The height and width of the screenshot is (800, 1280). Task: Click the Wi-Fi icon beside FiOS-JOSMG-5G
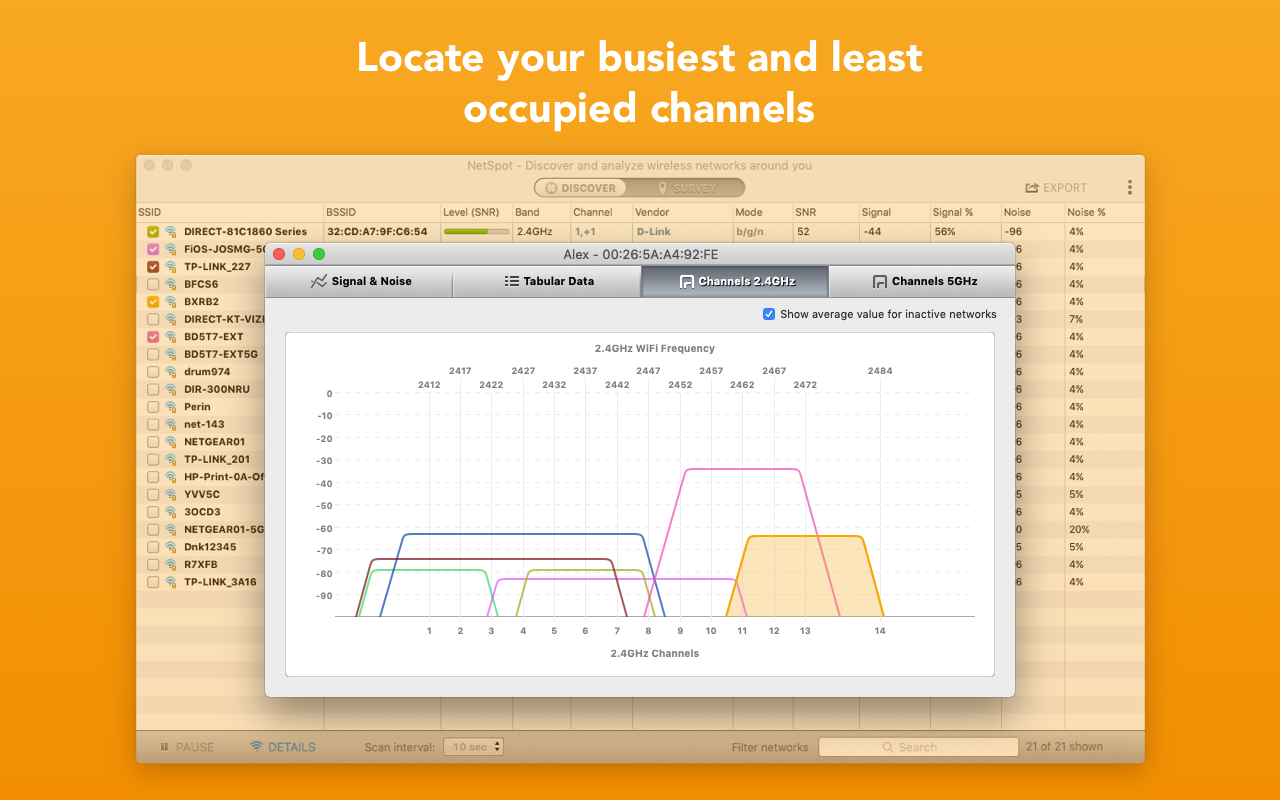pyautogui.click(x=171, y=249)
